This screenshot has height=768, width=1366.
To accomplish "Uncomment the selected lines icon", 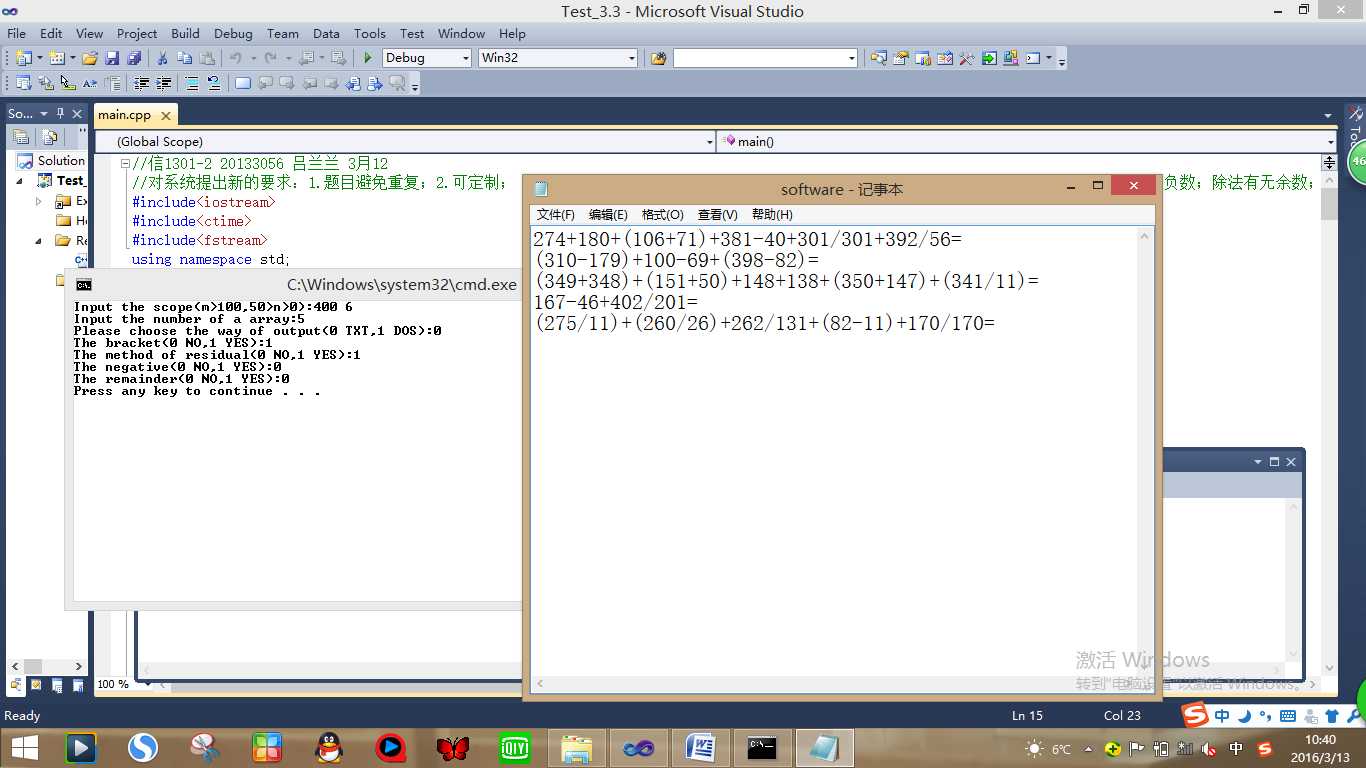I will point(213,83).
